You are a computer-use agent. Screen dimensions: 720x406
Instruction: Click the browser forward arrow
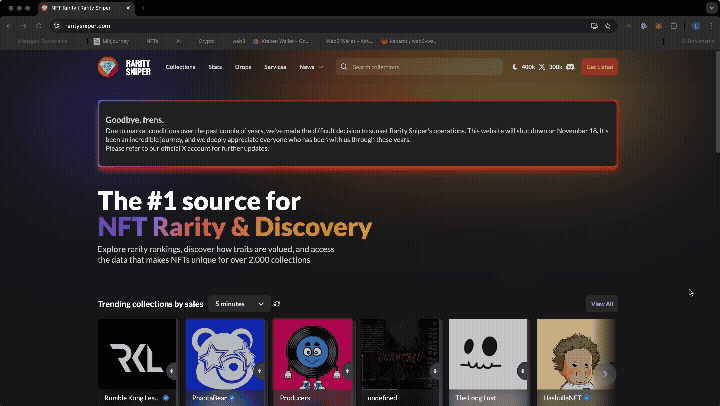pyautogui.click(x=24, y=26)
